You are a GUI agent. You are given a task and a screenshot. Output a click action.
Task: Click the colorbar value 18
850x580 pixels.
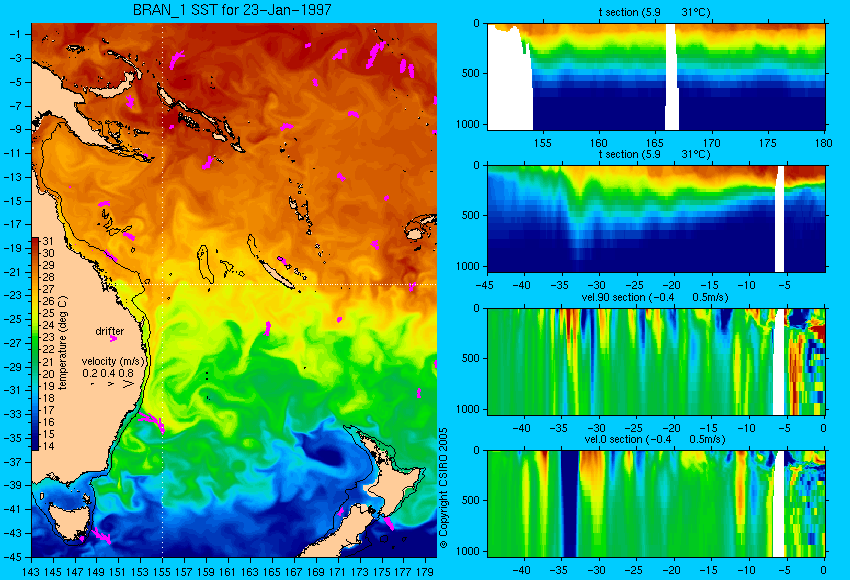(x=48, y=398)
